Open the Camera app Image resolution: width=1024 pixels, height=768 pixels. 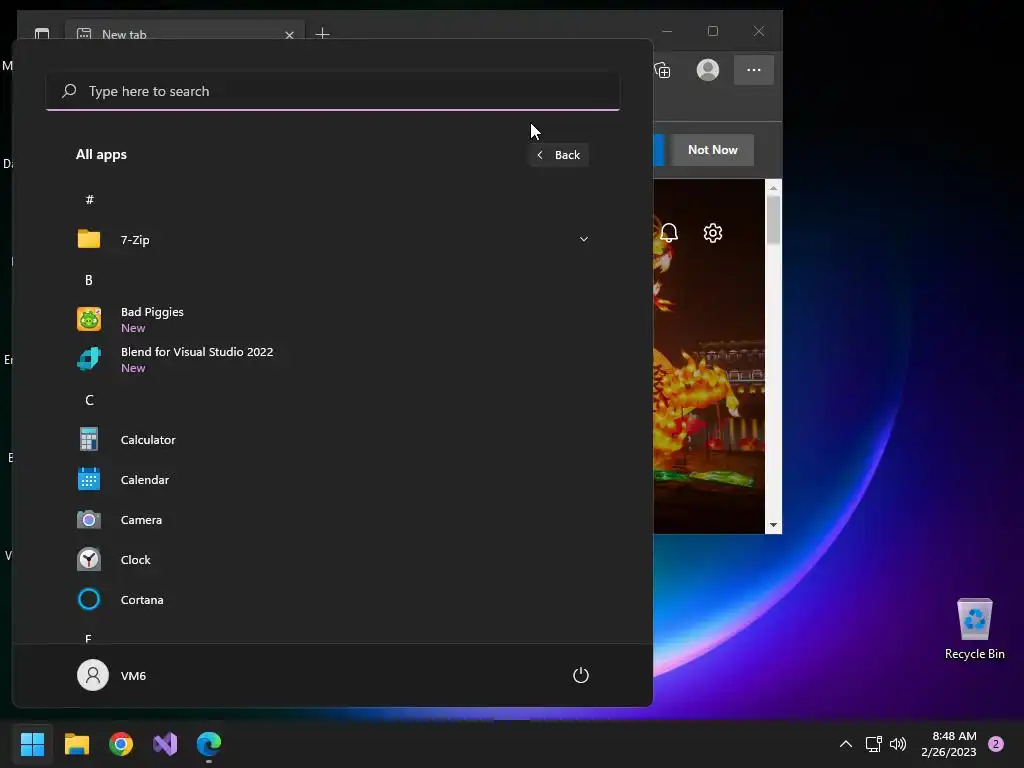click(332, 520)
